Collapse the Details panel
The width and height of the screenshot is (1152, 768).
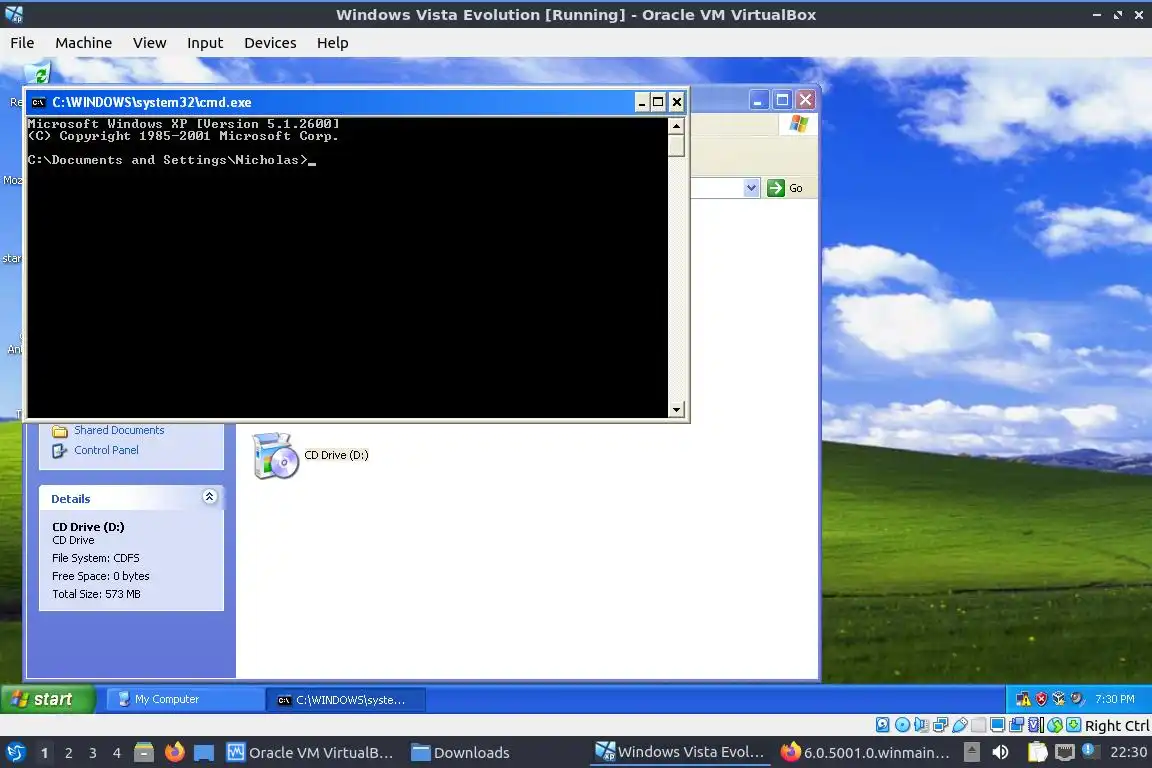pos(209,498)
